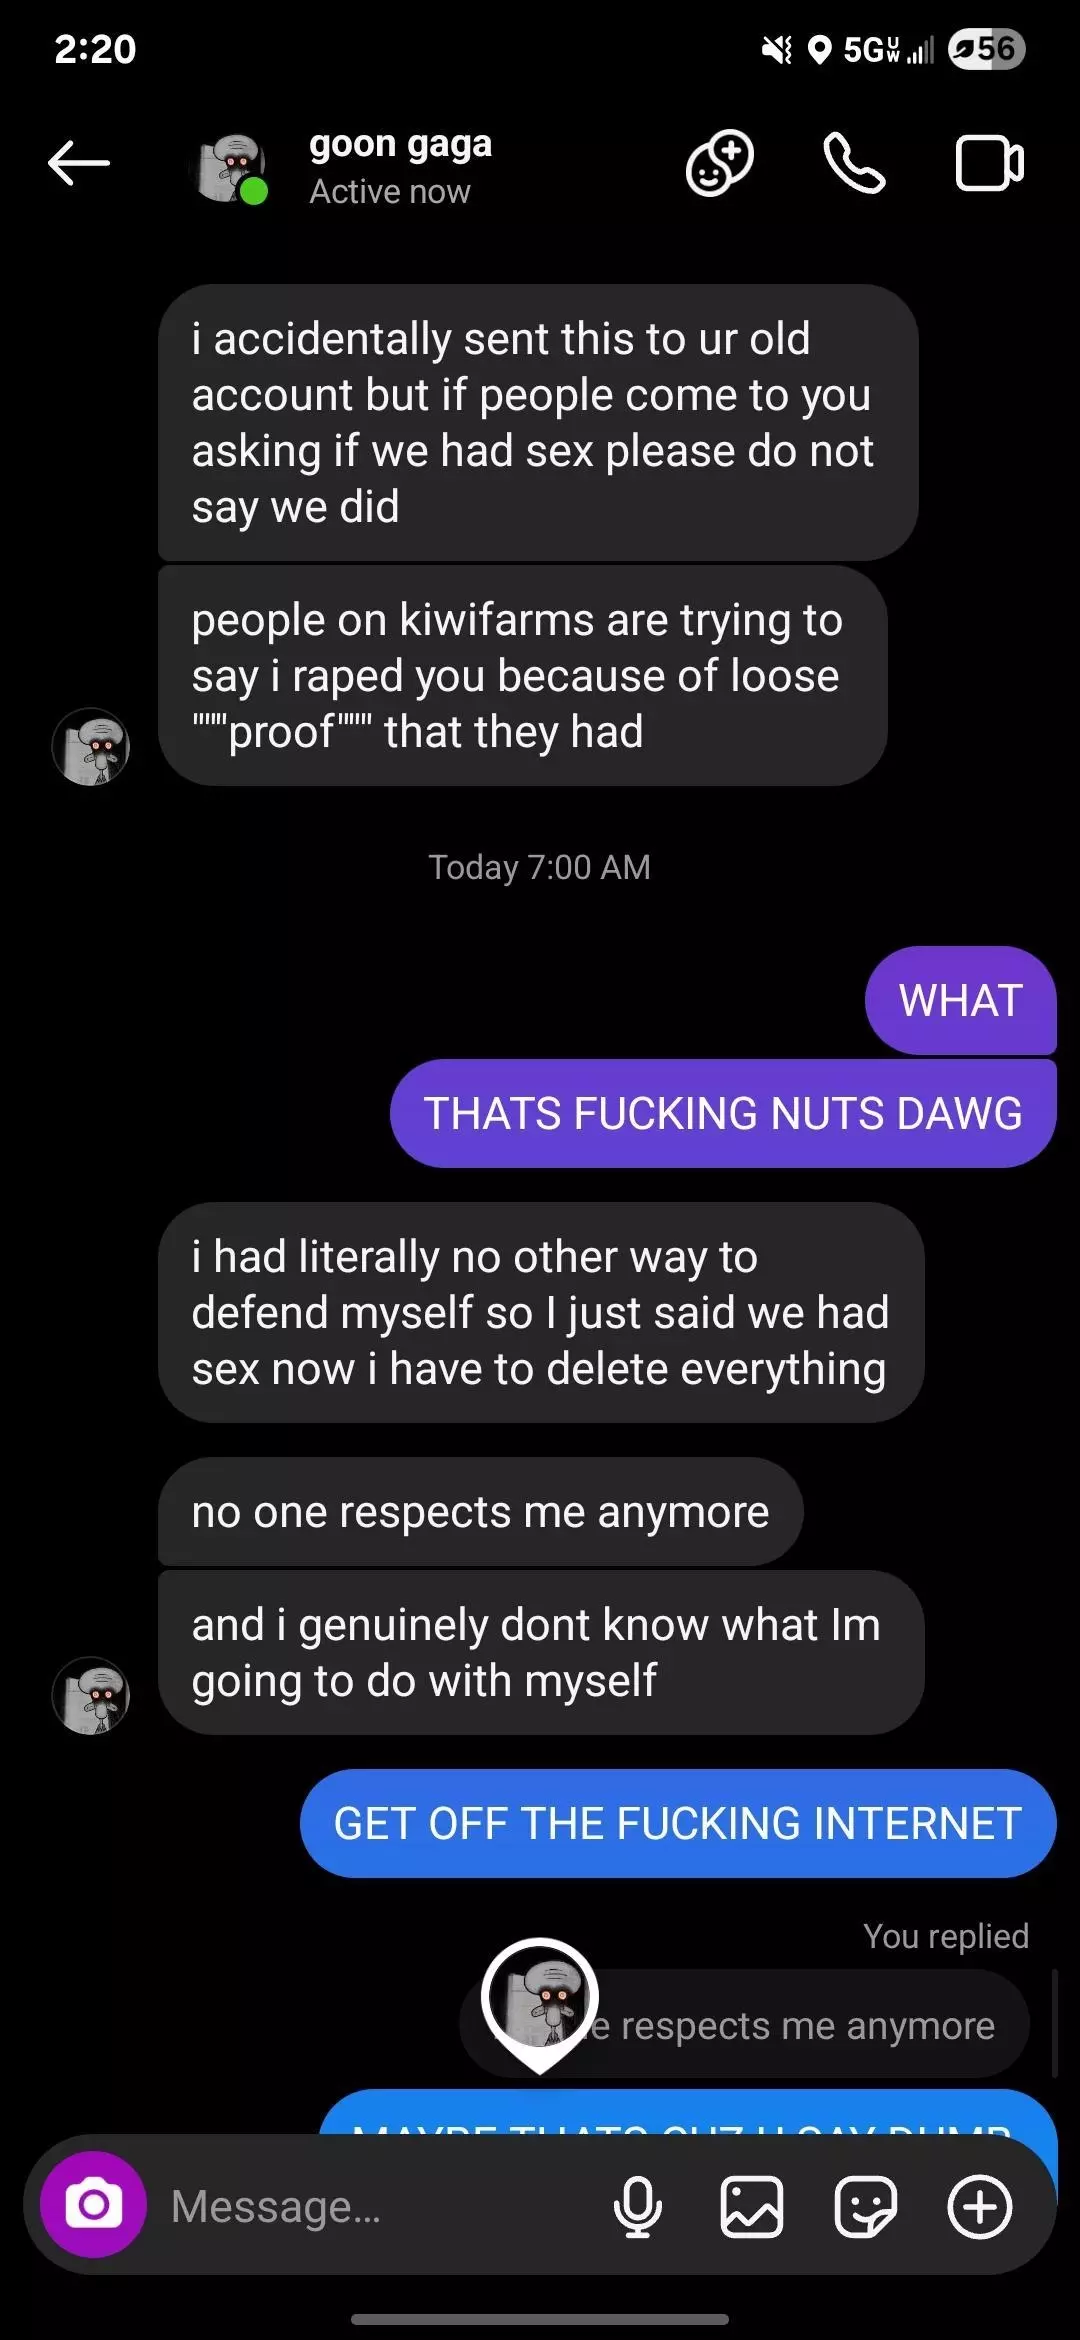The image size is (1080, 2340).
Task: Open the plus menu for more options
Action: [979, 2206]
